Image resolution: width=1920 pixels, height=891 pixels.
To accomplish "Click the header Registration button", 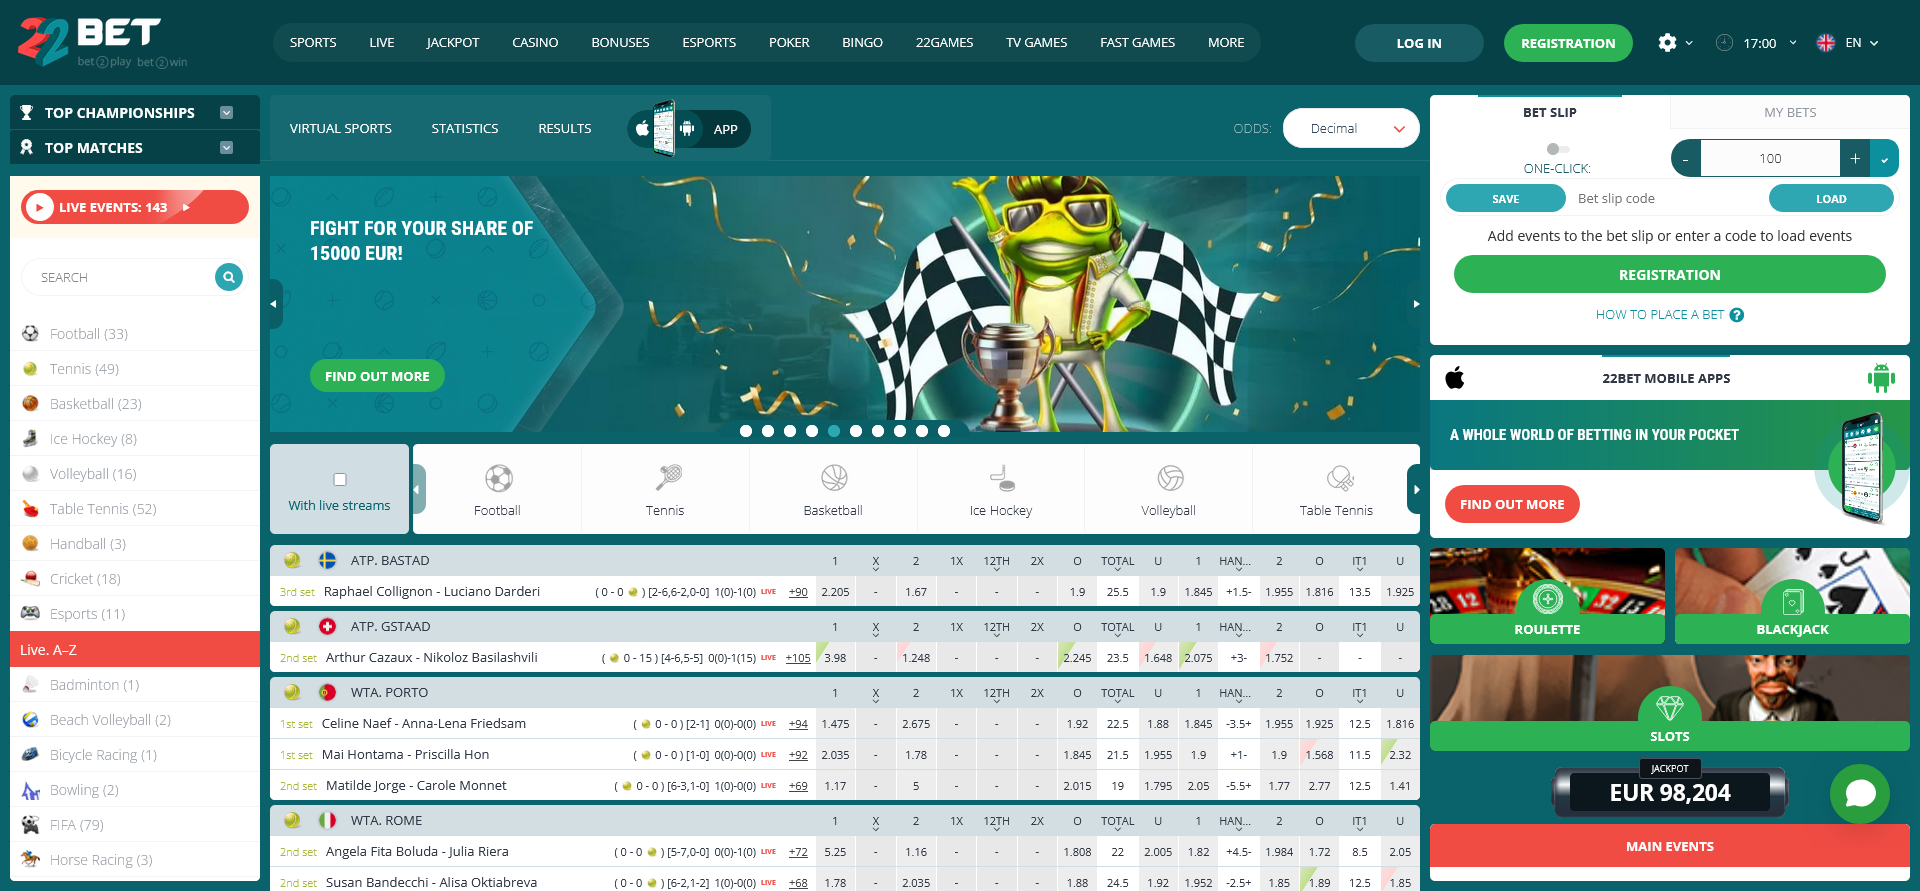I will point(1568,43).
